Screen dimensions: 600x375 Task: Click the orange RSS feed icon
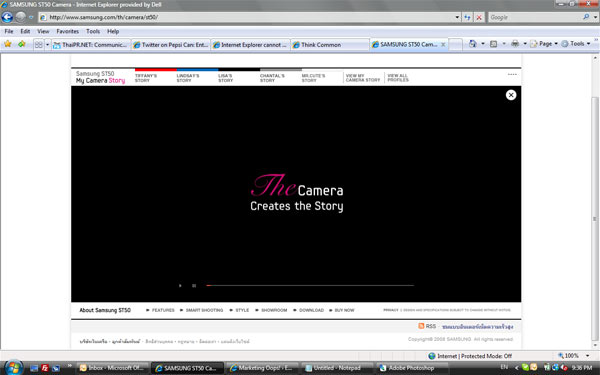pos(421,326)
